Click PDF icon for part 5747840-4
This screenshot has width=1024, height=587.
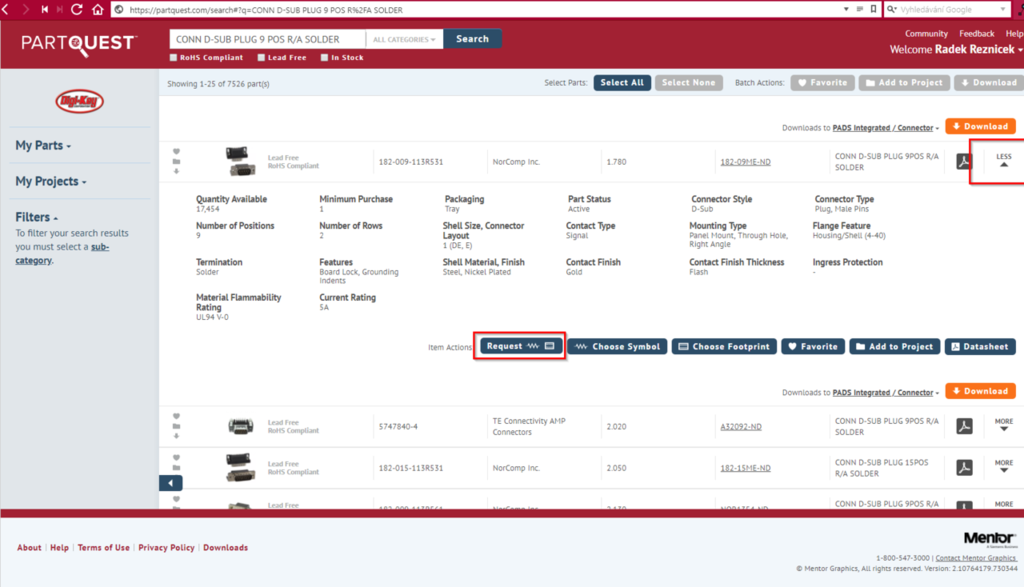click(964, 426)
